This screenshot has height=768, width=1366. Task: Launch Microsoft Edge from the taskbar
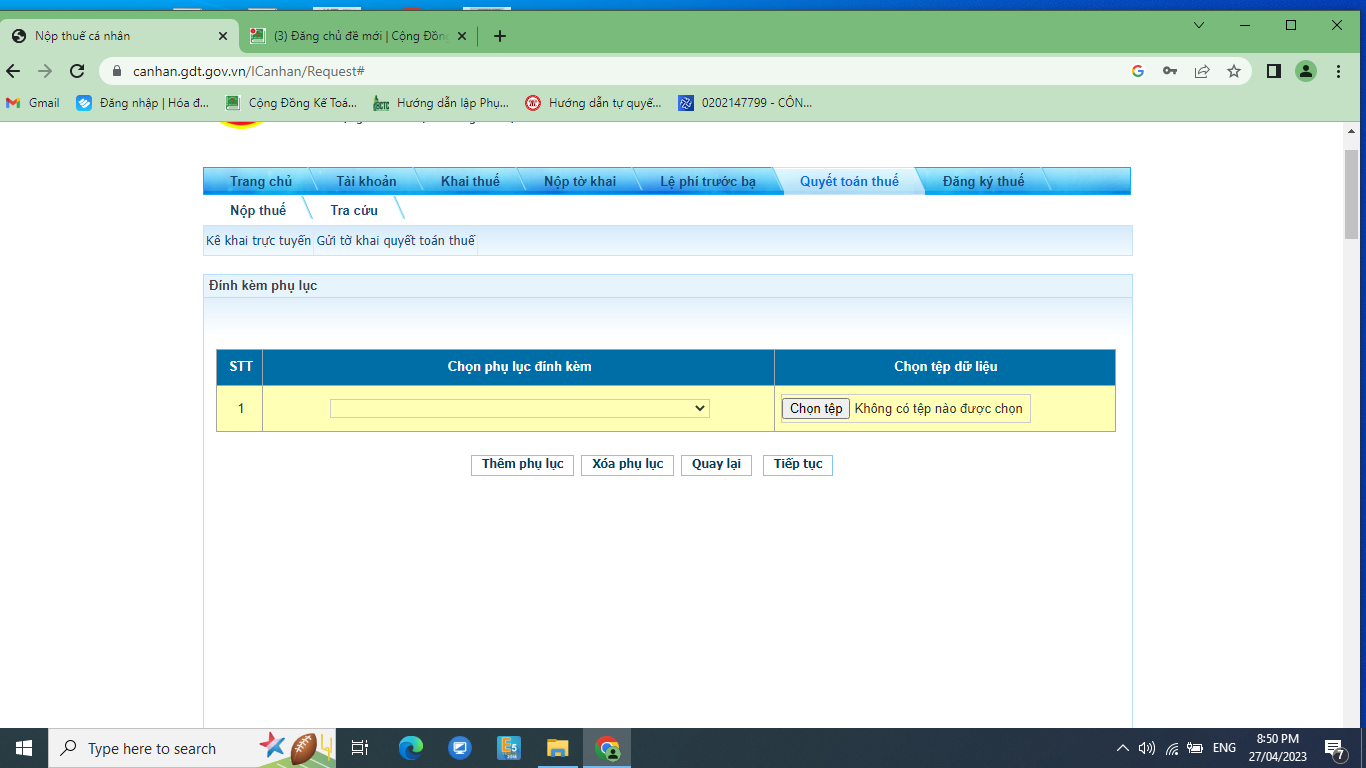[x=410, y=748]
